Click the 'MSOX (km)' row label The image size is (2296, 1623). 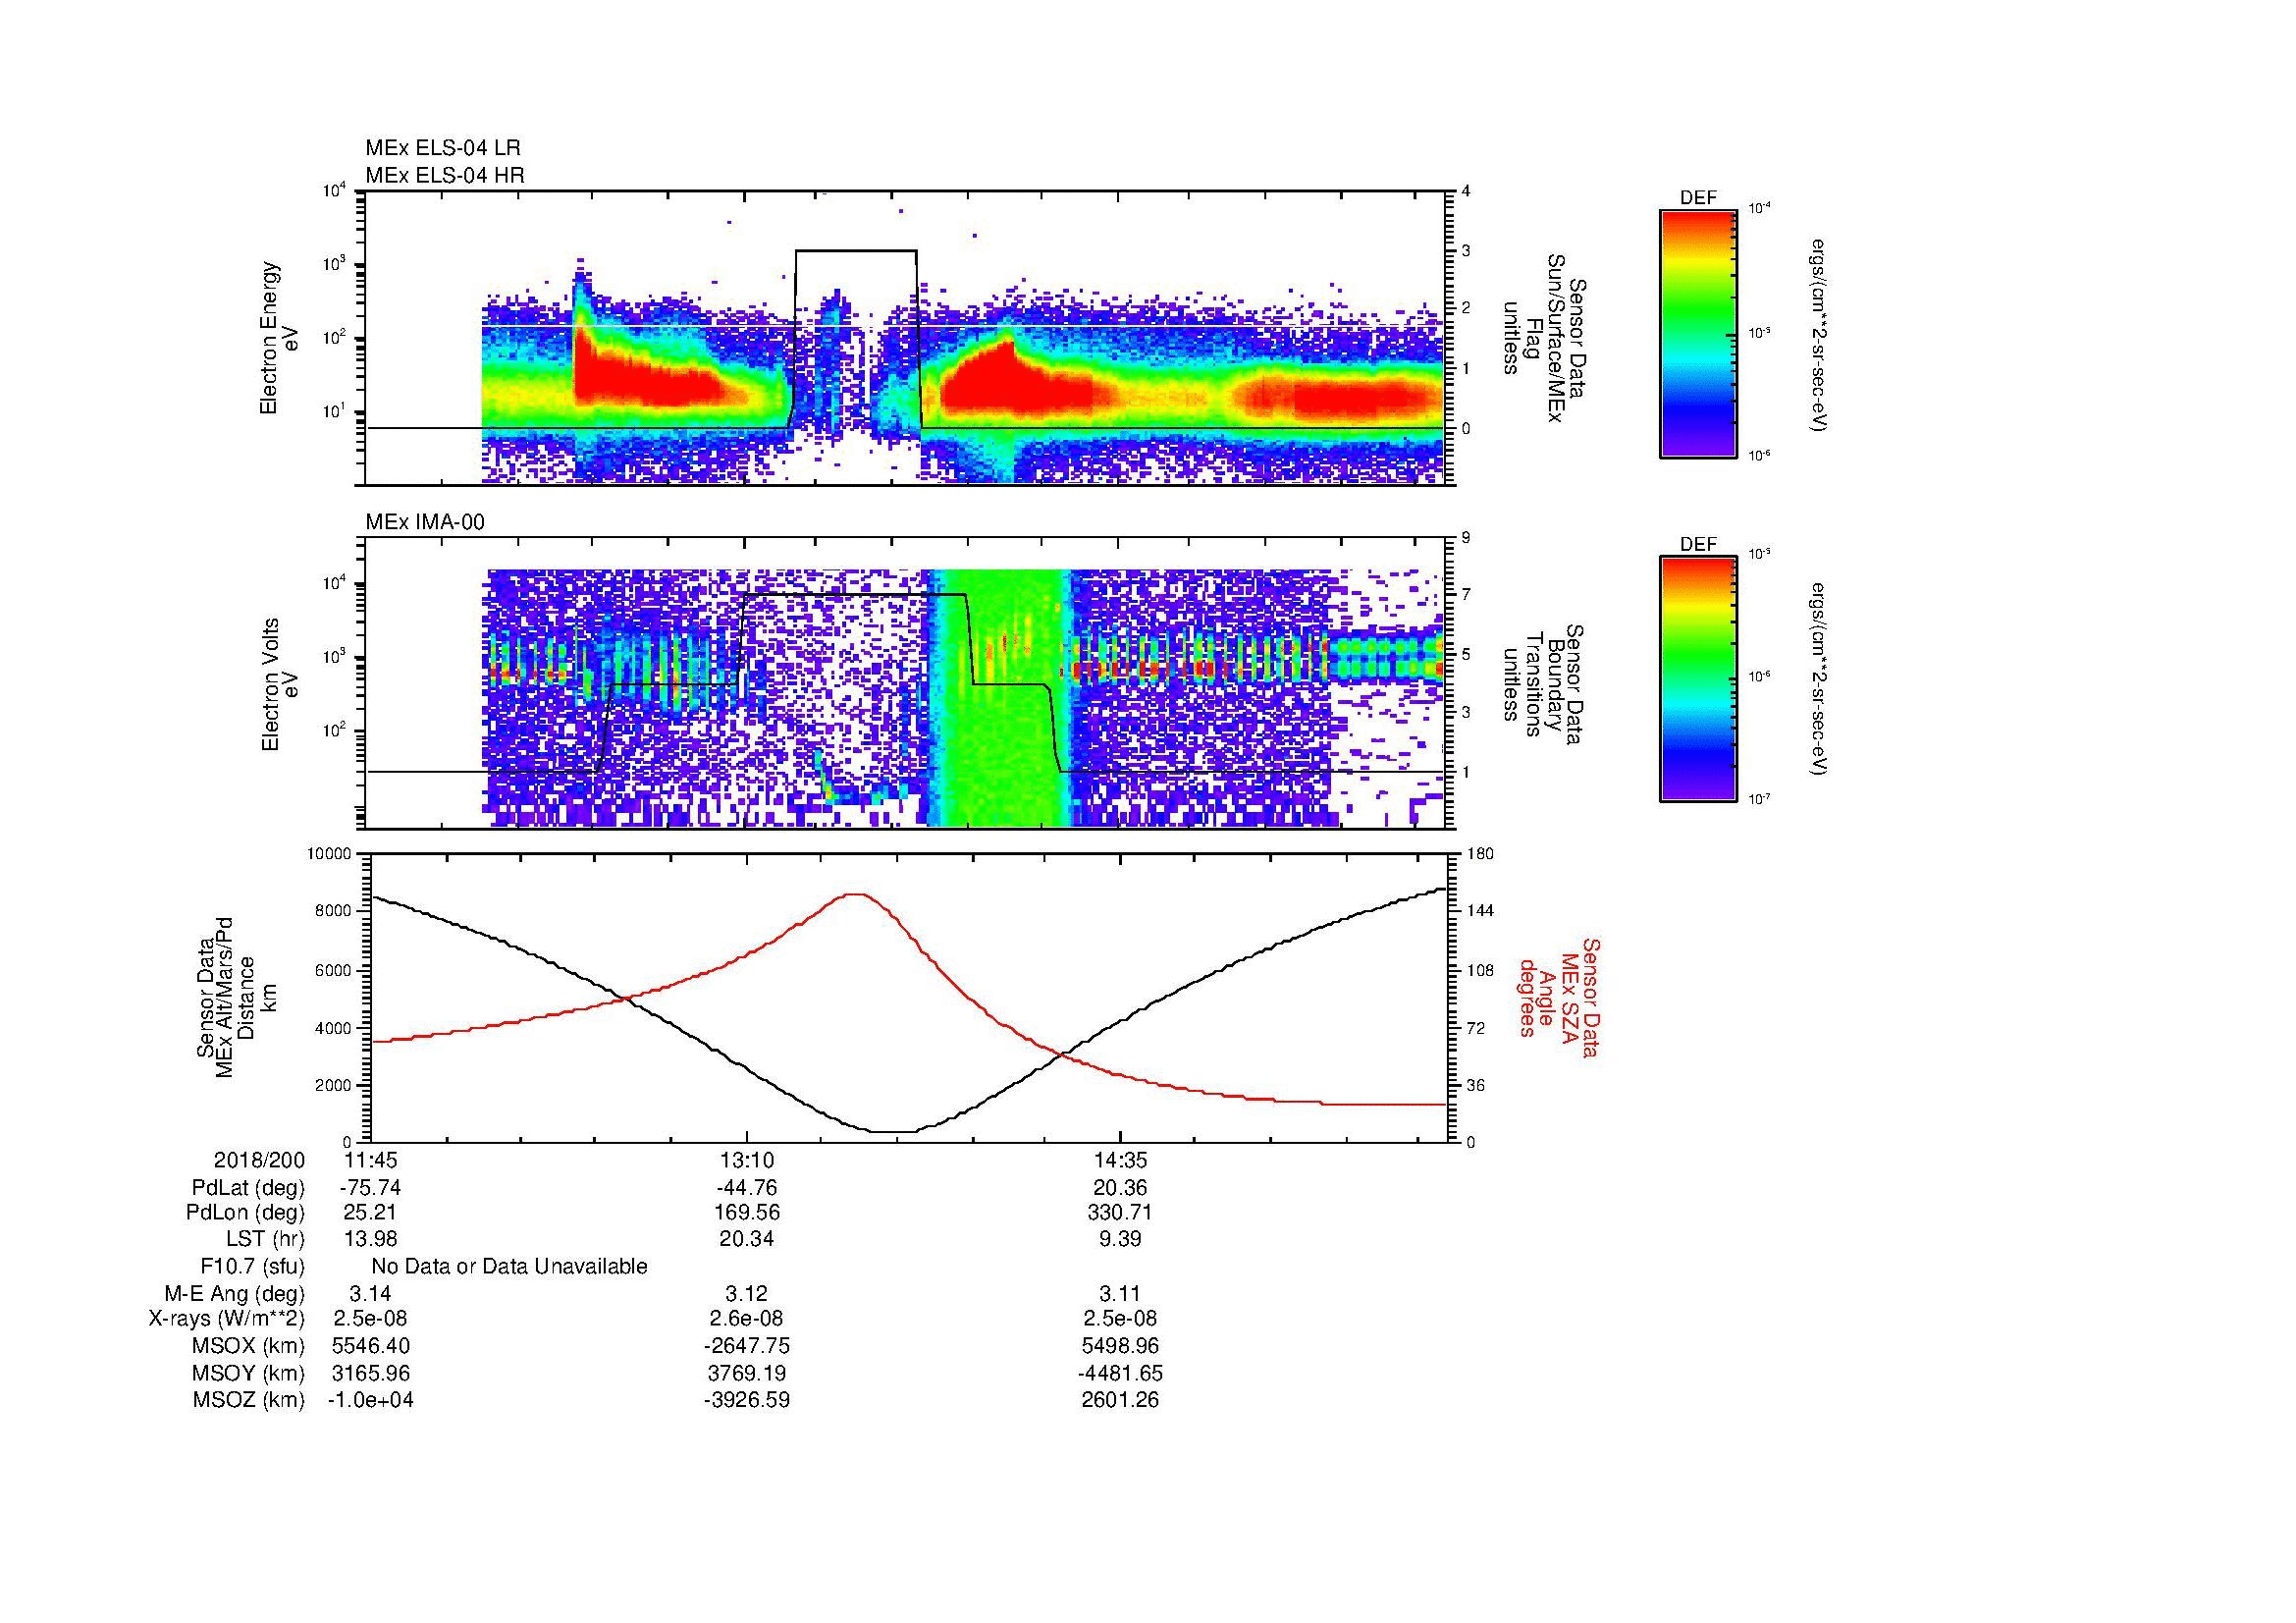tap(248, 1346)
